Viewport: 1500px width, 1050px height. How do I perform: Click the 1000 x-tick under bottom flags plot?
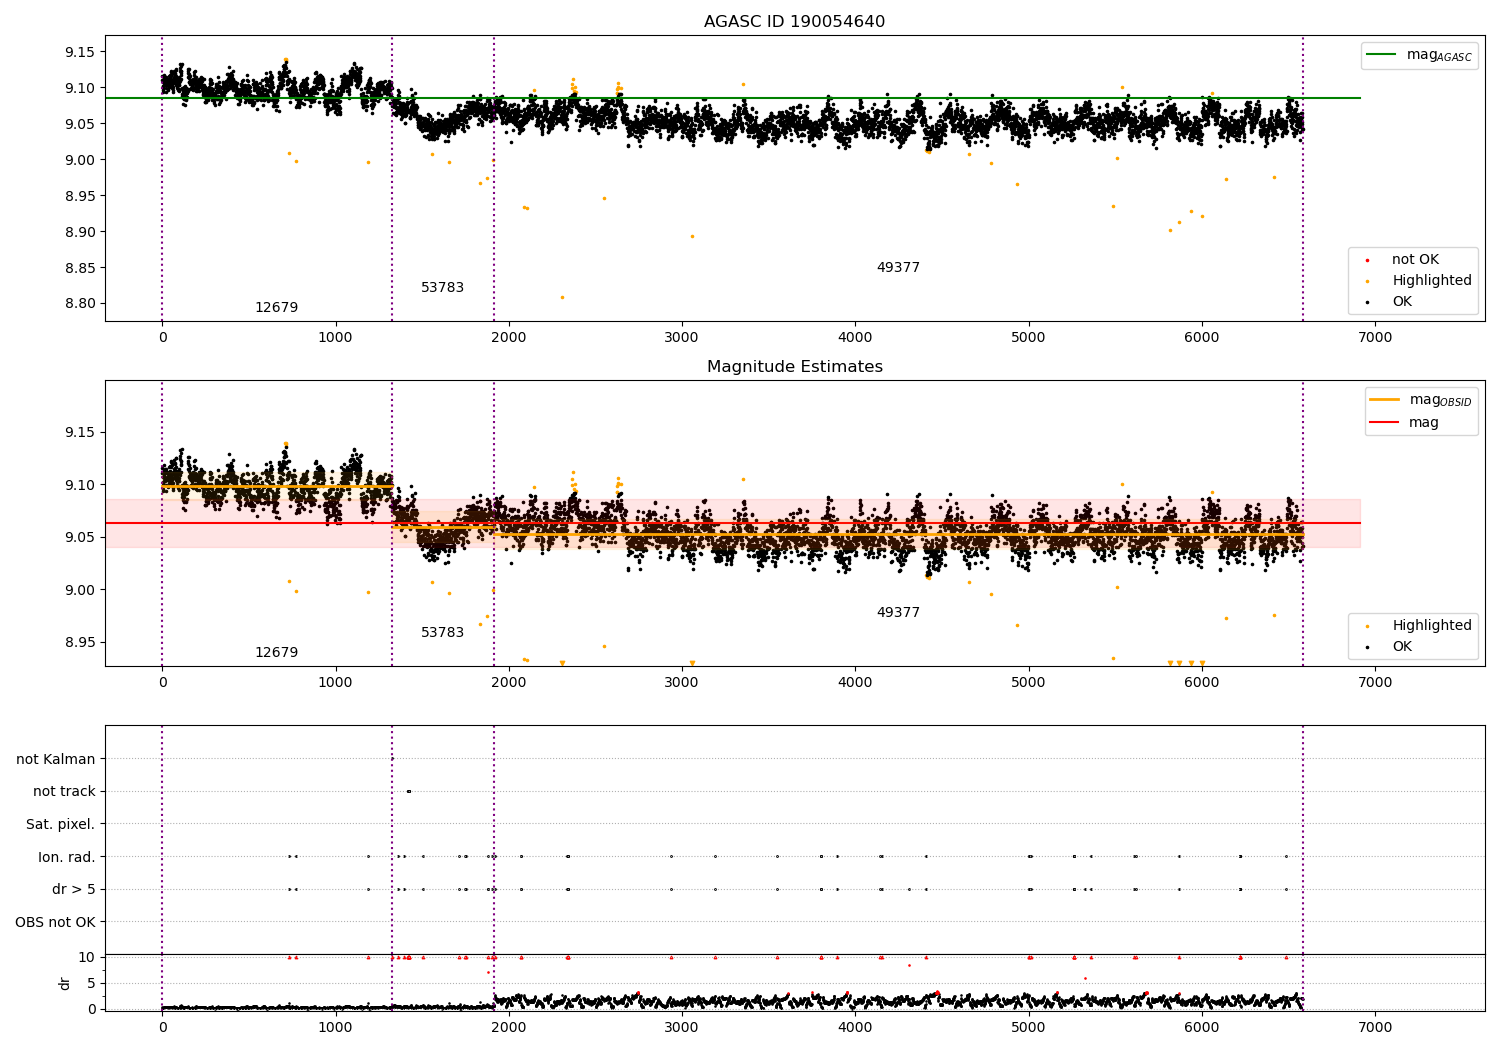pos(335,1028)
